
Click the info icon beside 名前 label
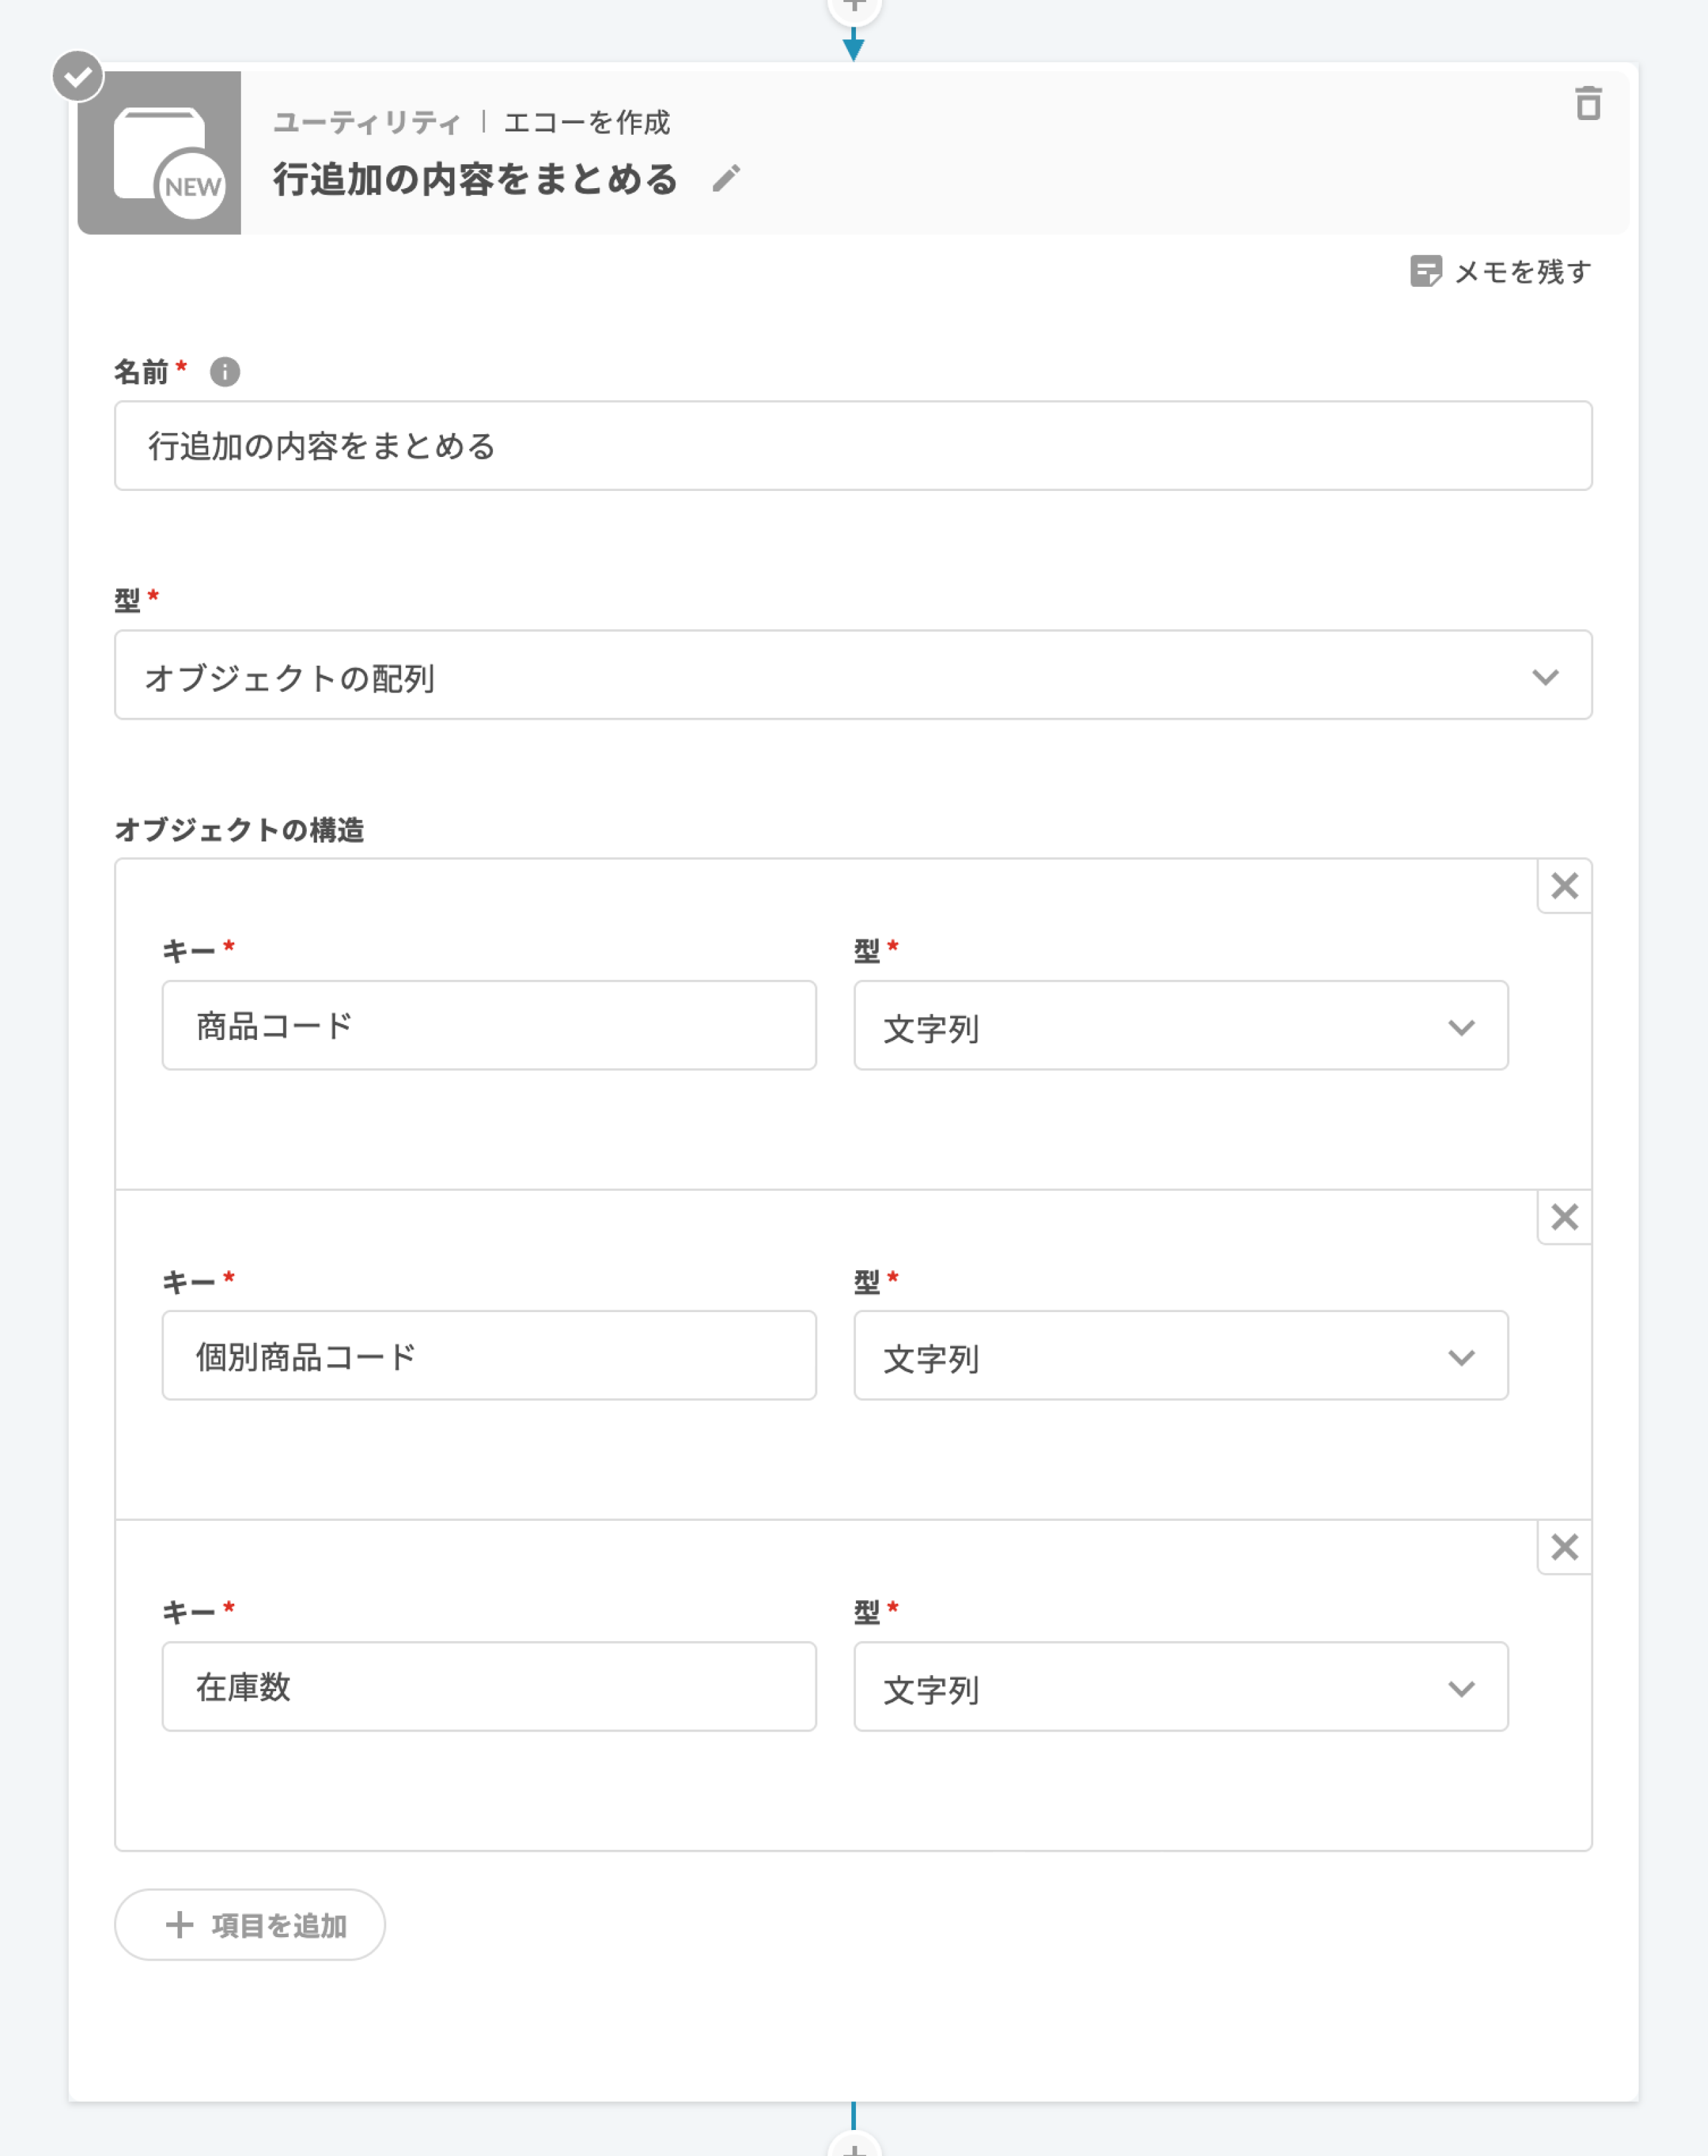pyautogui.click(x=225, y=372)
